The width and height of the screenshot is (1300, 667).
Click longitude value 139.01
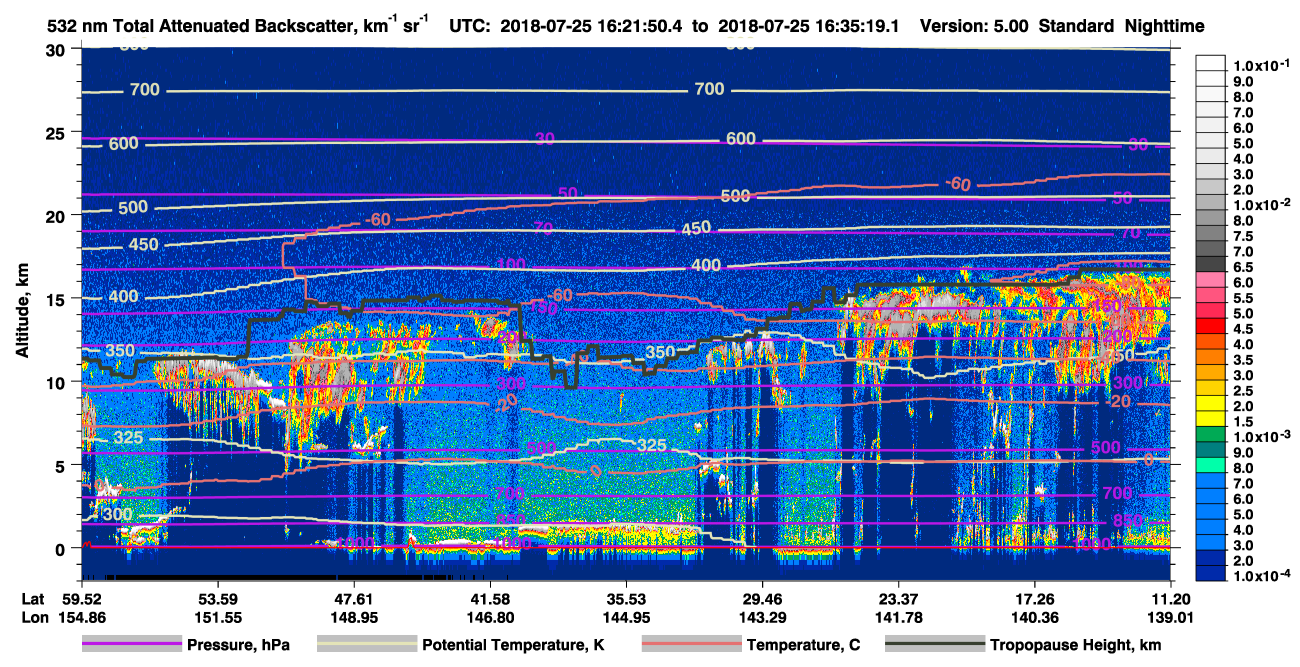pos(1170,618)
